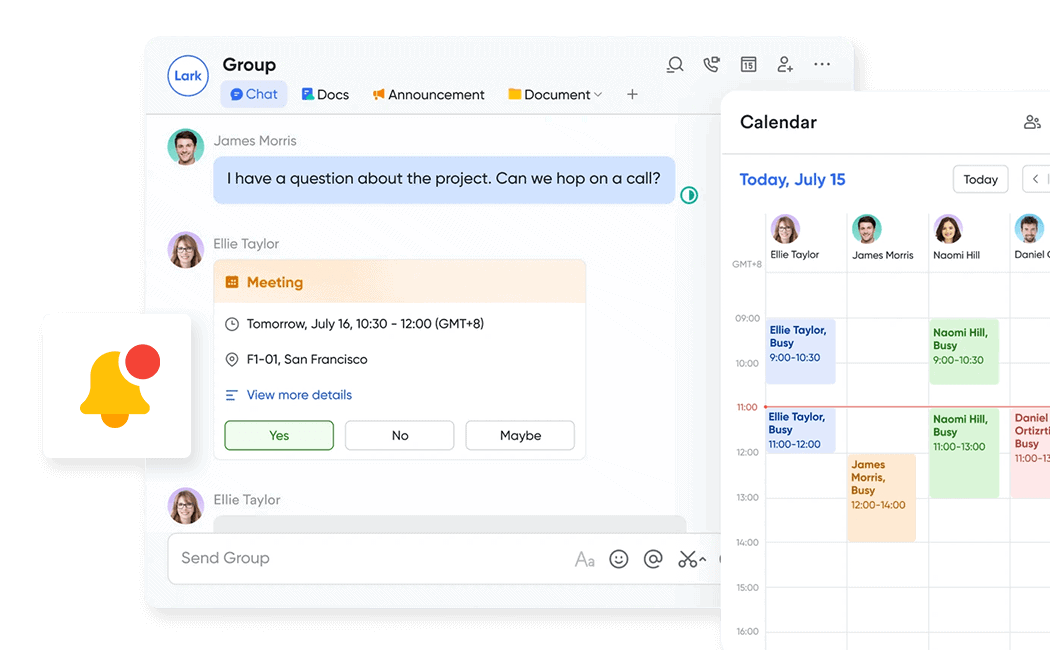Click View more details link
The width and height of the screenshot is (1050, 650).
click(299, 395)
